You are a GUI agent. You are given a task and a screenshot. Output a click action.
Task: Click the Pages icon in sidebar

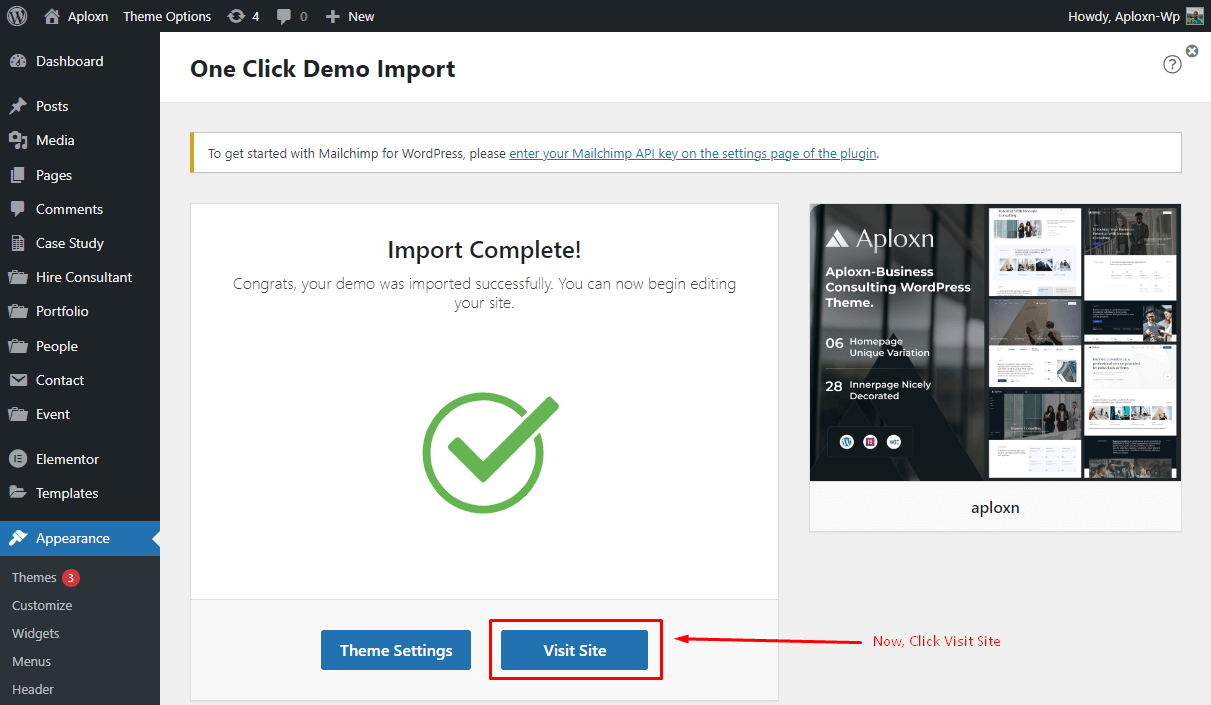(18, 175)
